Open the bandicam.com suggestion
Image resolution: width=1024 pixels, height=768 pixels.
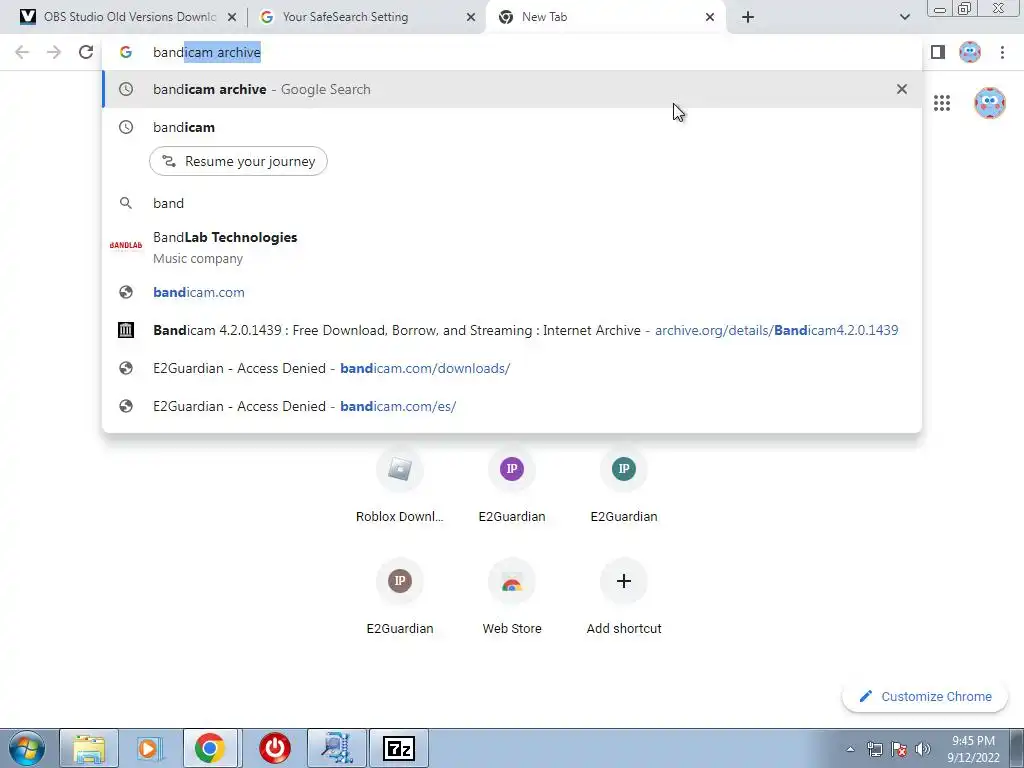point(512,293)
